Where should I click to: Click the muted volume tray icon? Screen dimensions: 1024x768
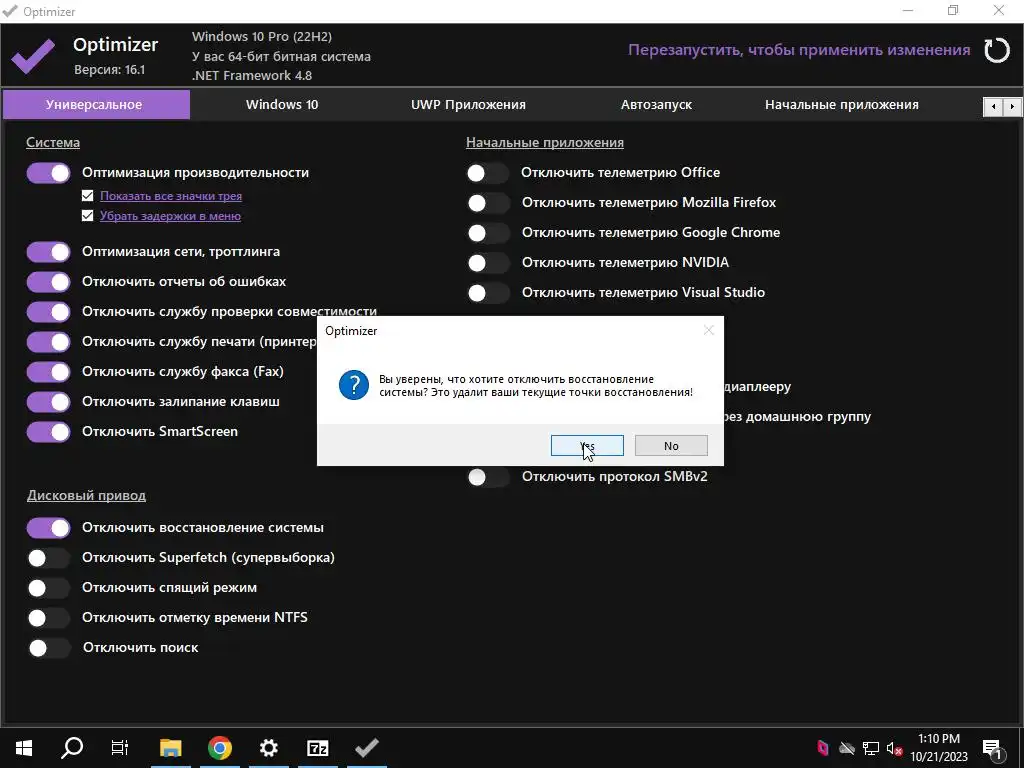point(894,748)
